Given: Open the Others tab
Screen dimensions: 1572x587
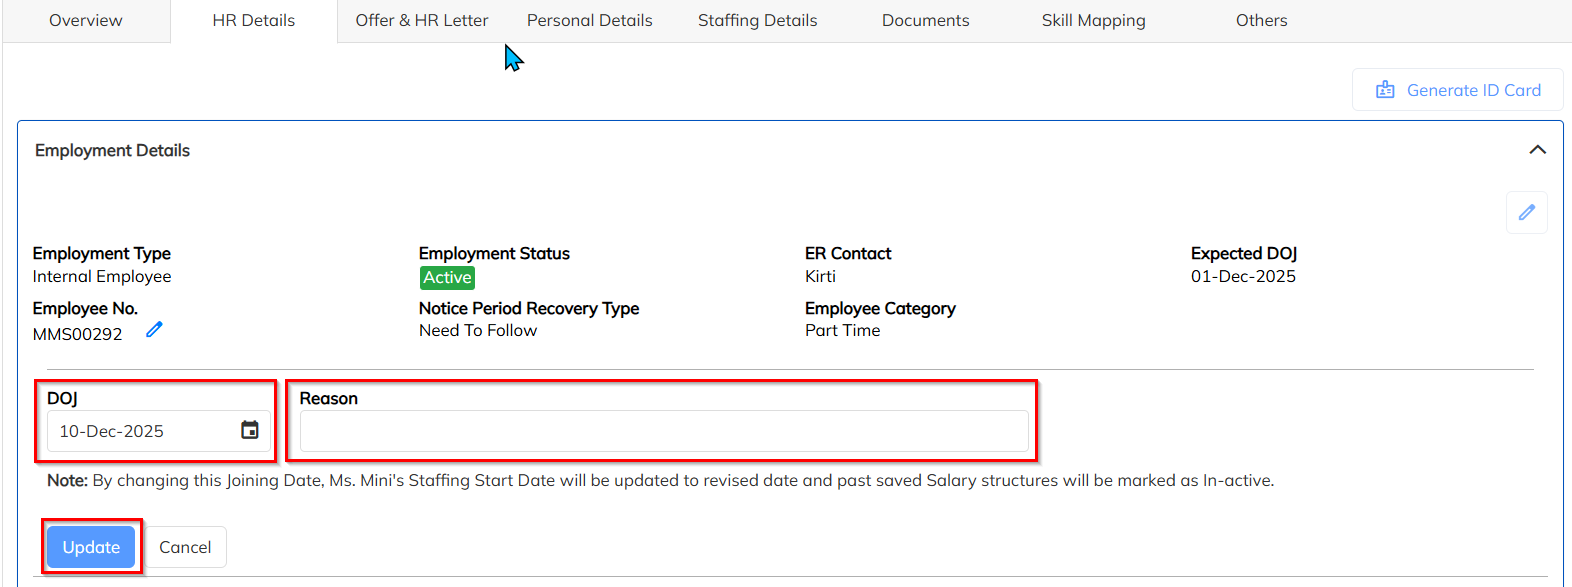Looking at the screenshot, I should coord(1262,20).
